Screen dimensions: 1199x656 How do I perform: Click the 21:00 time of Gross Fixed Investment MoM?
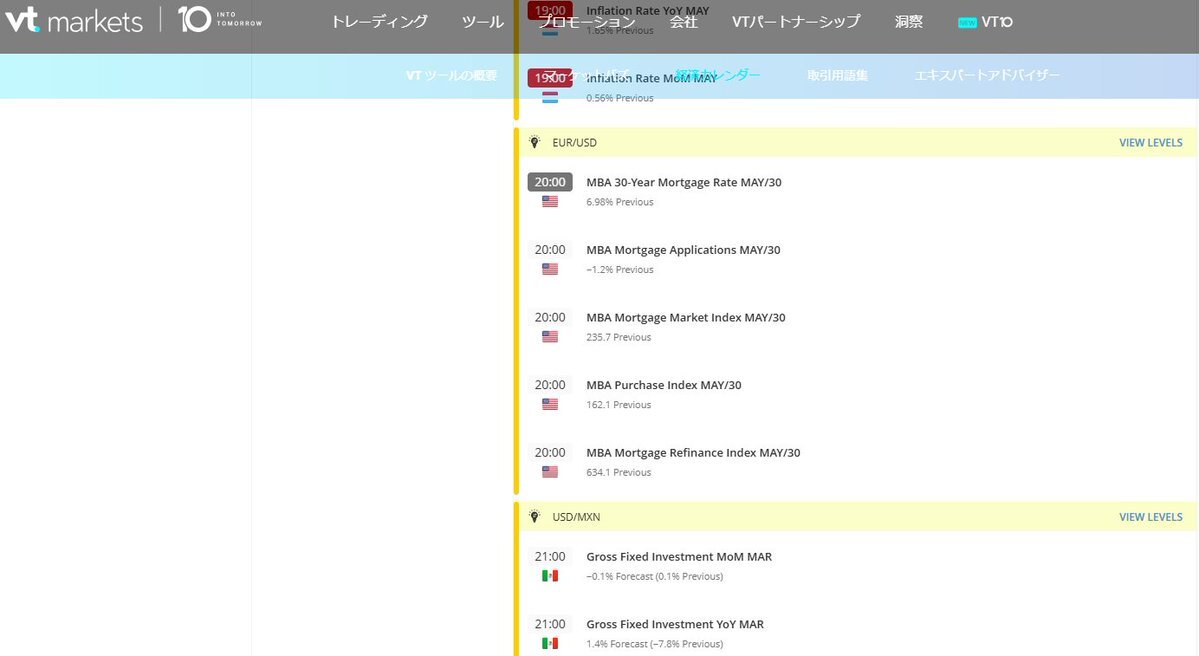point(550,557)
